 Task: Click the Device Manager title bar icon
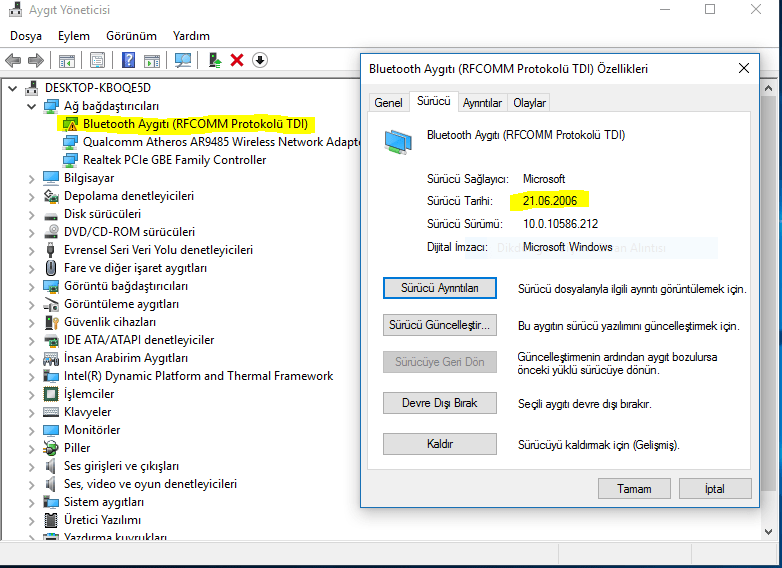[x=15, y=9]
